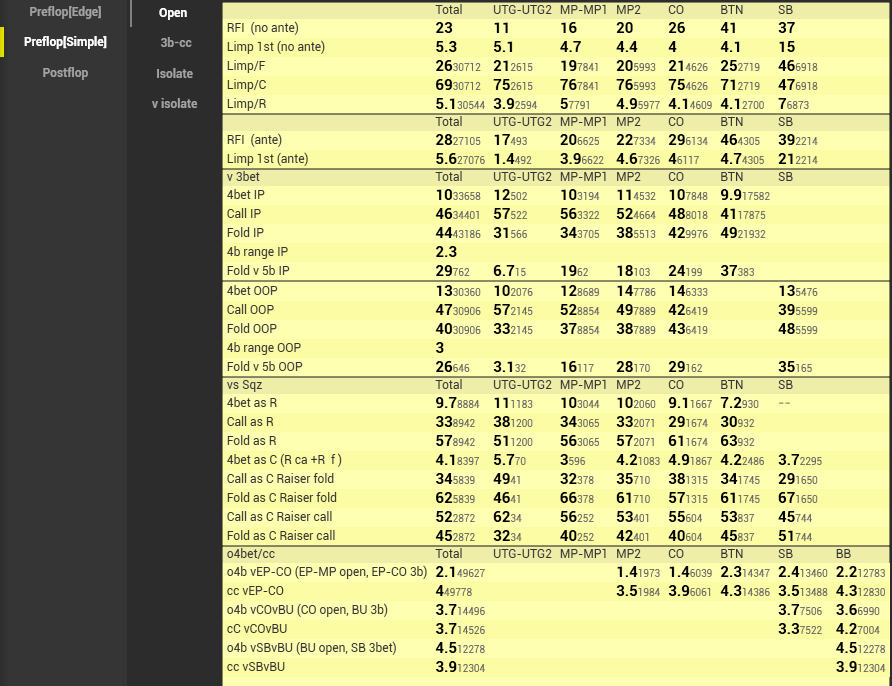Click the RFI (no ante) row label

pos(262,28)
